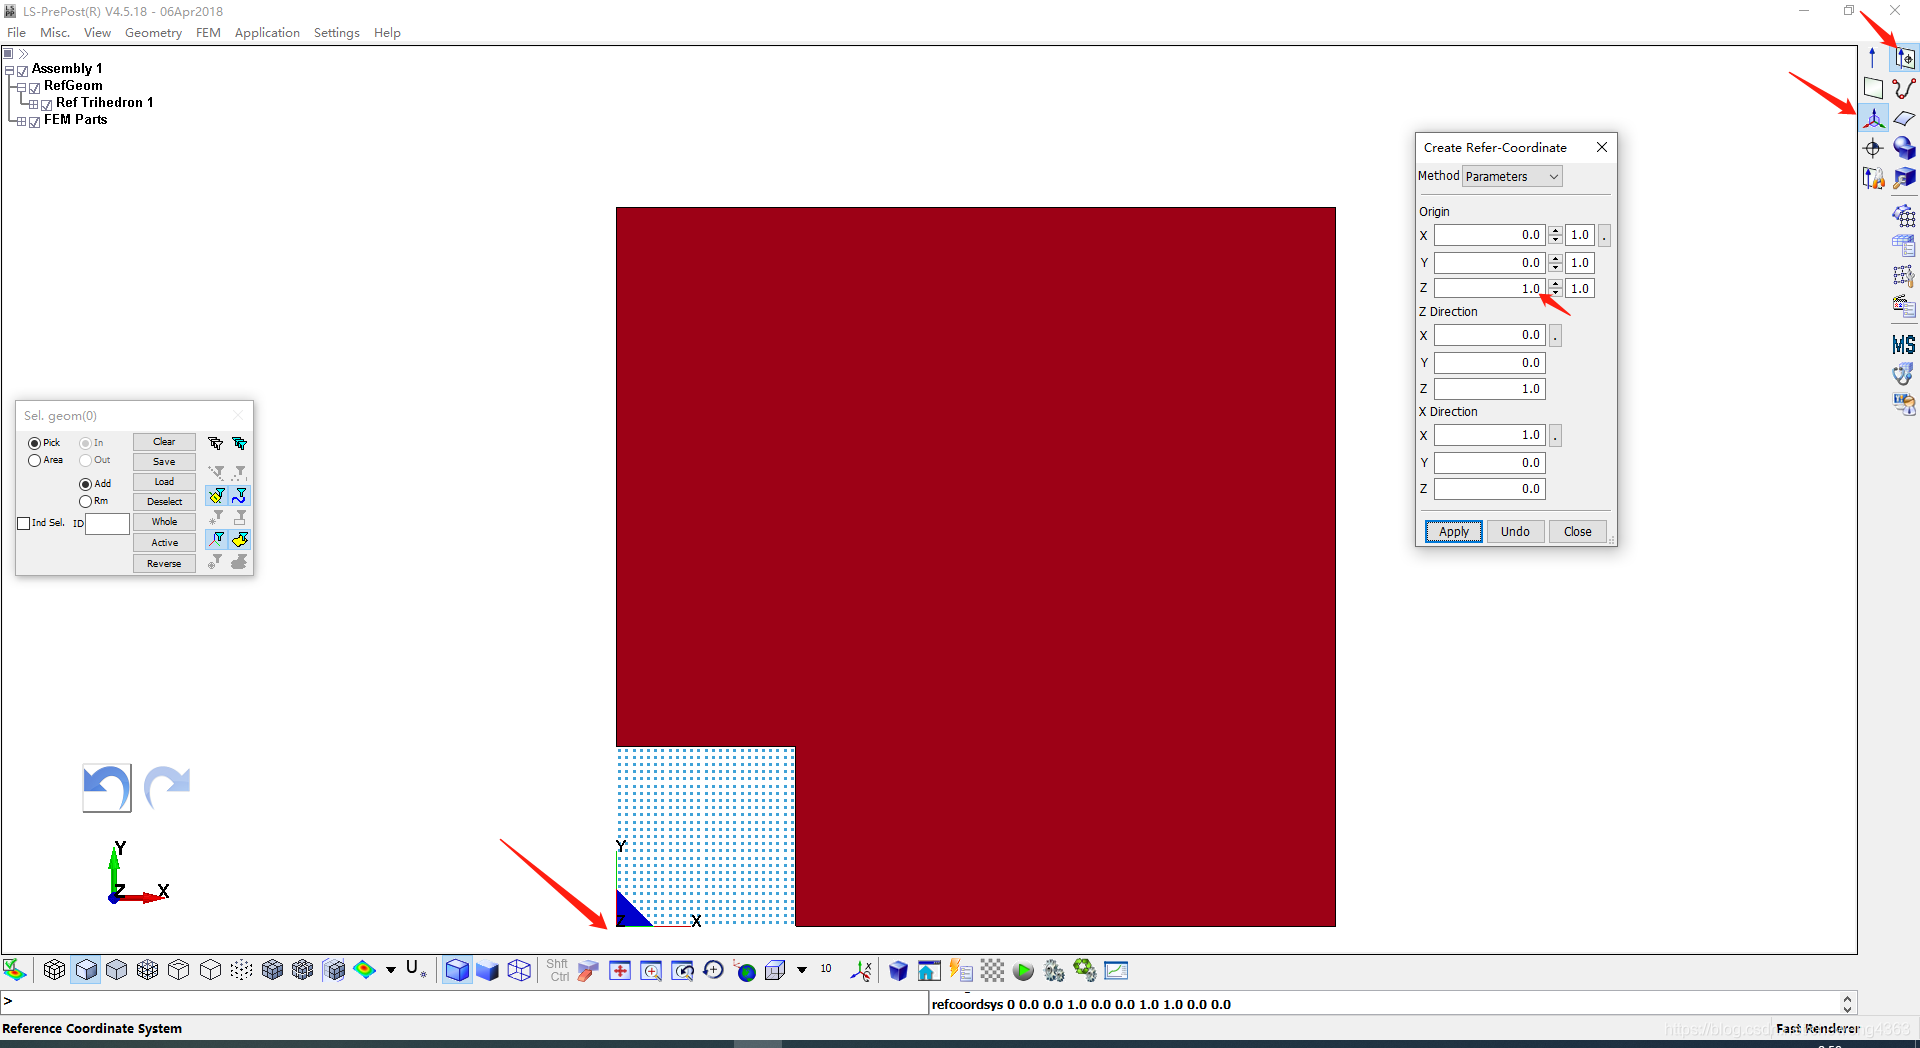Screen dimensions: 1920x1048
Task: Expand the FEM Parts tree node
Action: [x=21, y=121]
